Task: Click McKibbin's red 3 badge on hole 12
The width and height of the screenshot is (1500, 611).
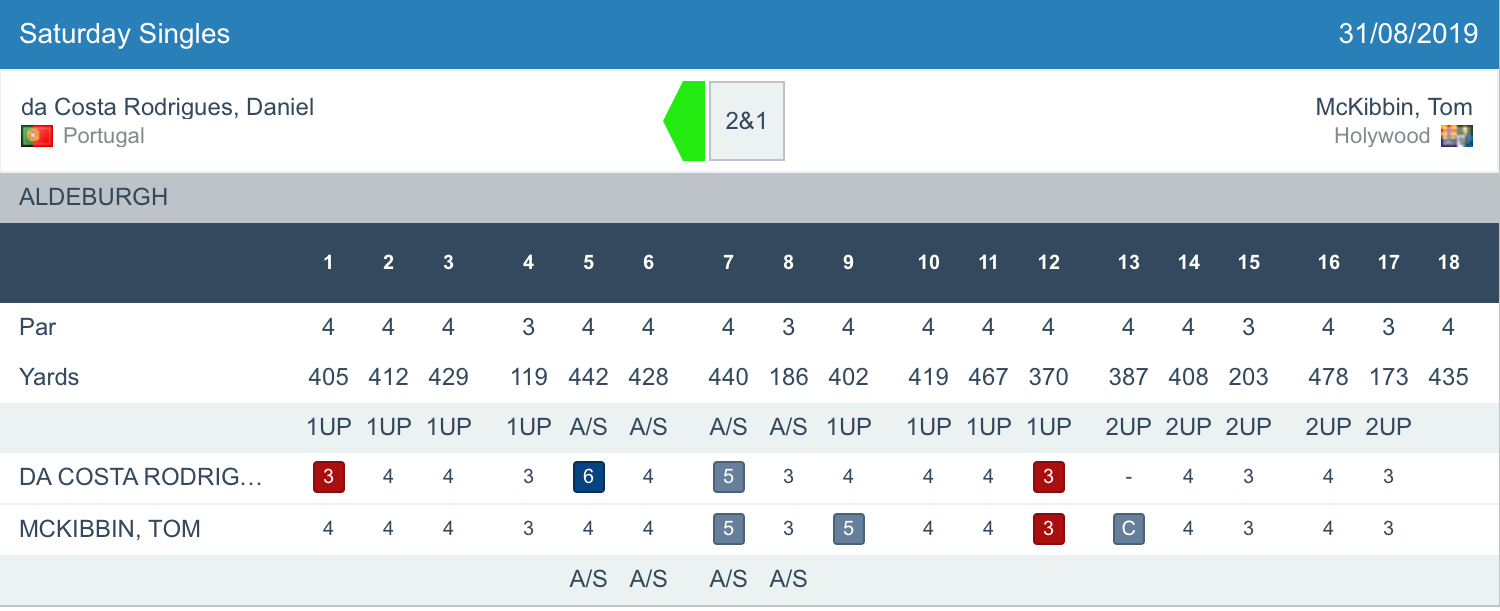Action: tap(1048, 528)
